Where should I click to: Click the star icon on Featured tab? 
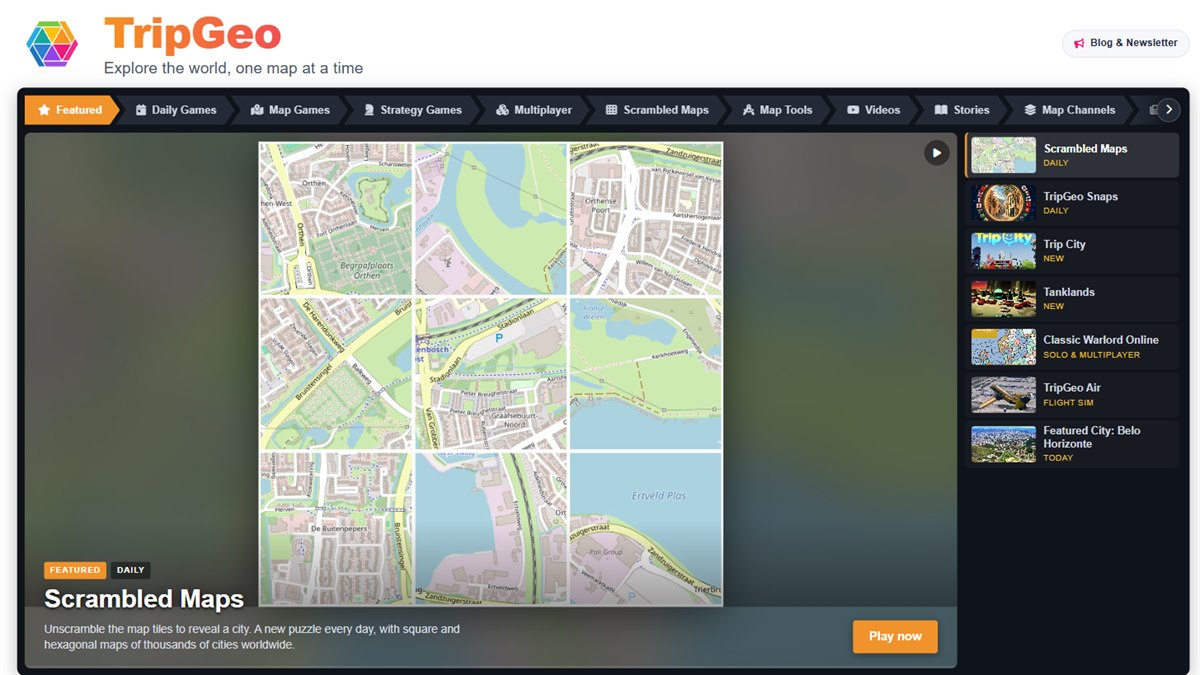coord(44,110)
